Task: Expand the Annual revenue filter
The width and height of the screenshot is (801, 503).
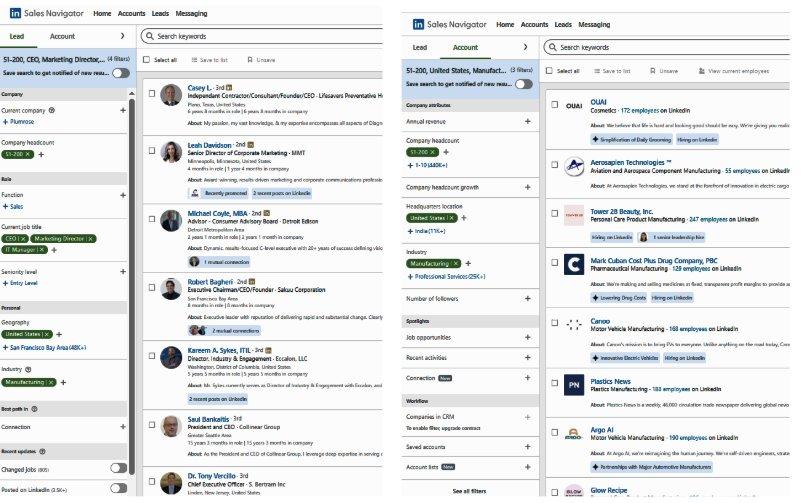Action: (528, 122)
